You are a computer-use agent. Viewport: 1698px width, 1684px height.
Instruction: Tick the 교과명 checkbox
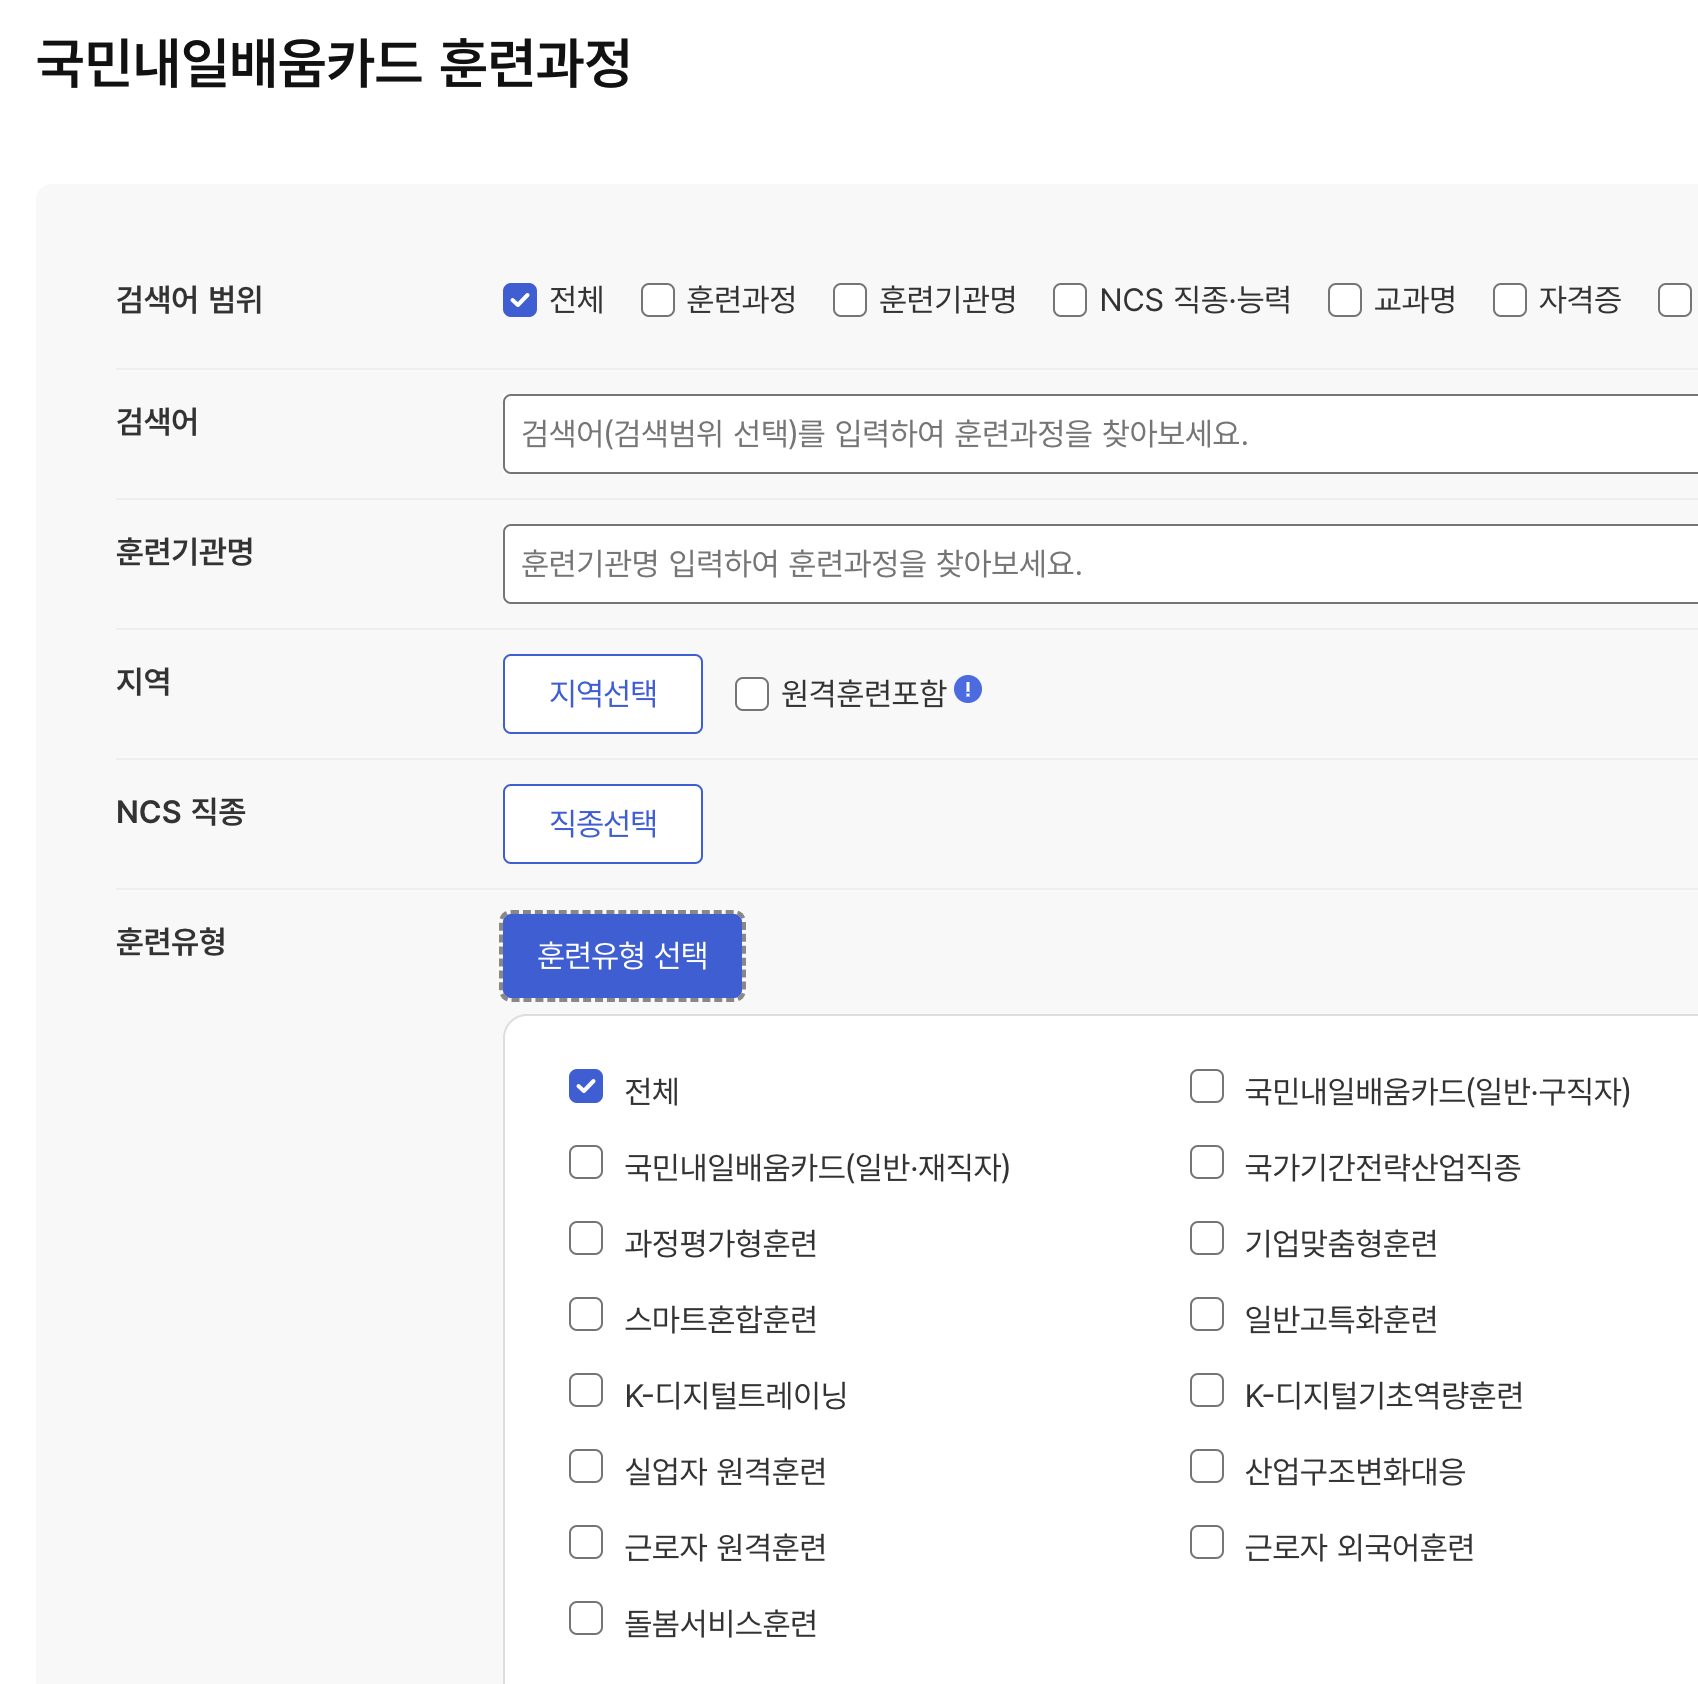pos(1345,300)
